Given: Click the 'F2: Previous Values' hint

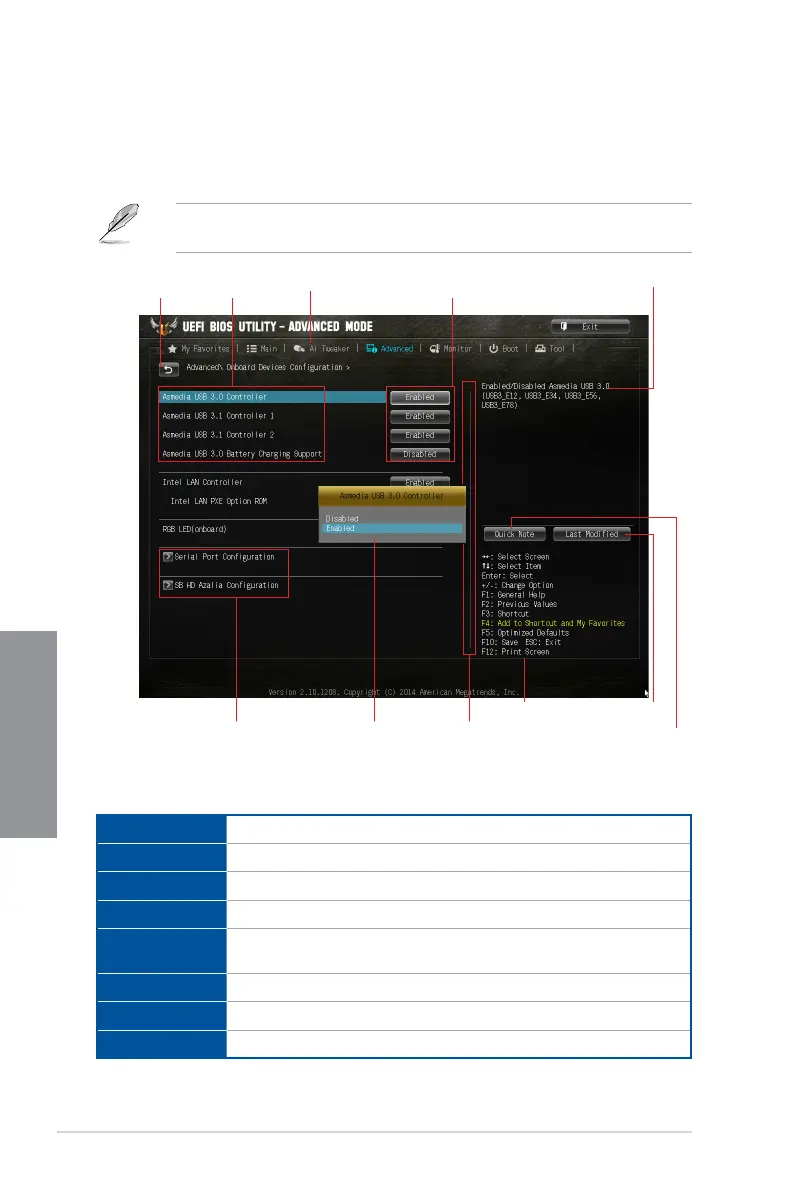Looking at the screenshot, I should click(x=519, y=604).
